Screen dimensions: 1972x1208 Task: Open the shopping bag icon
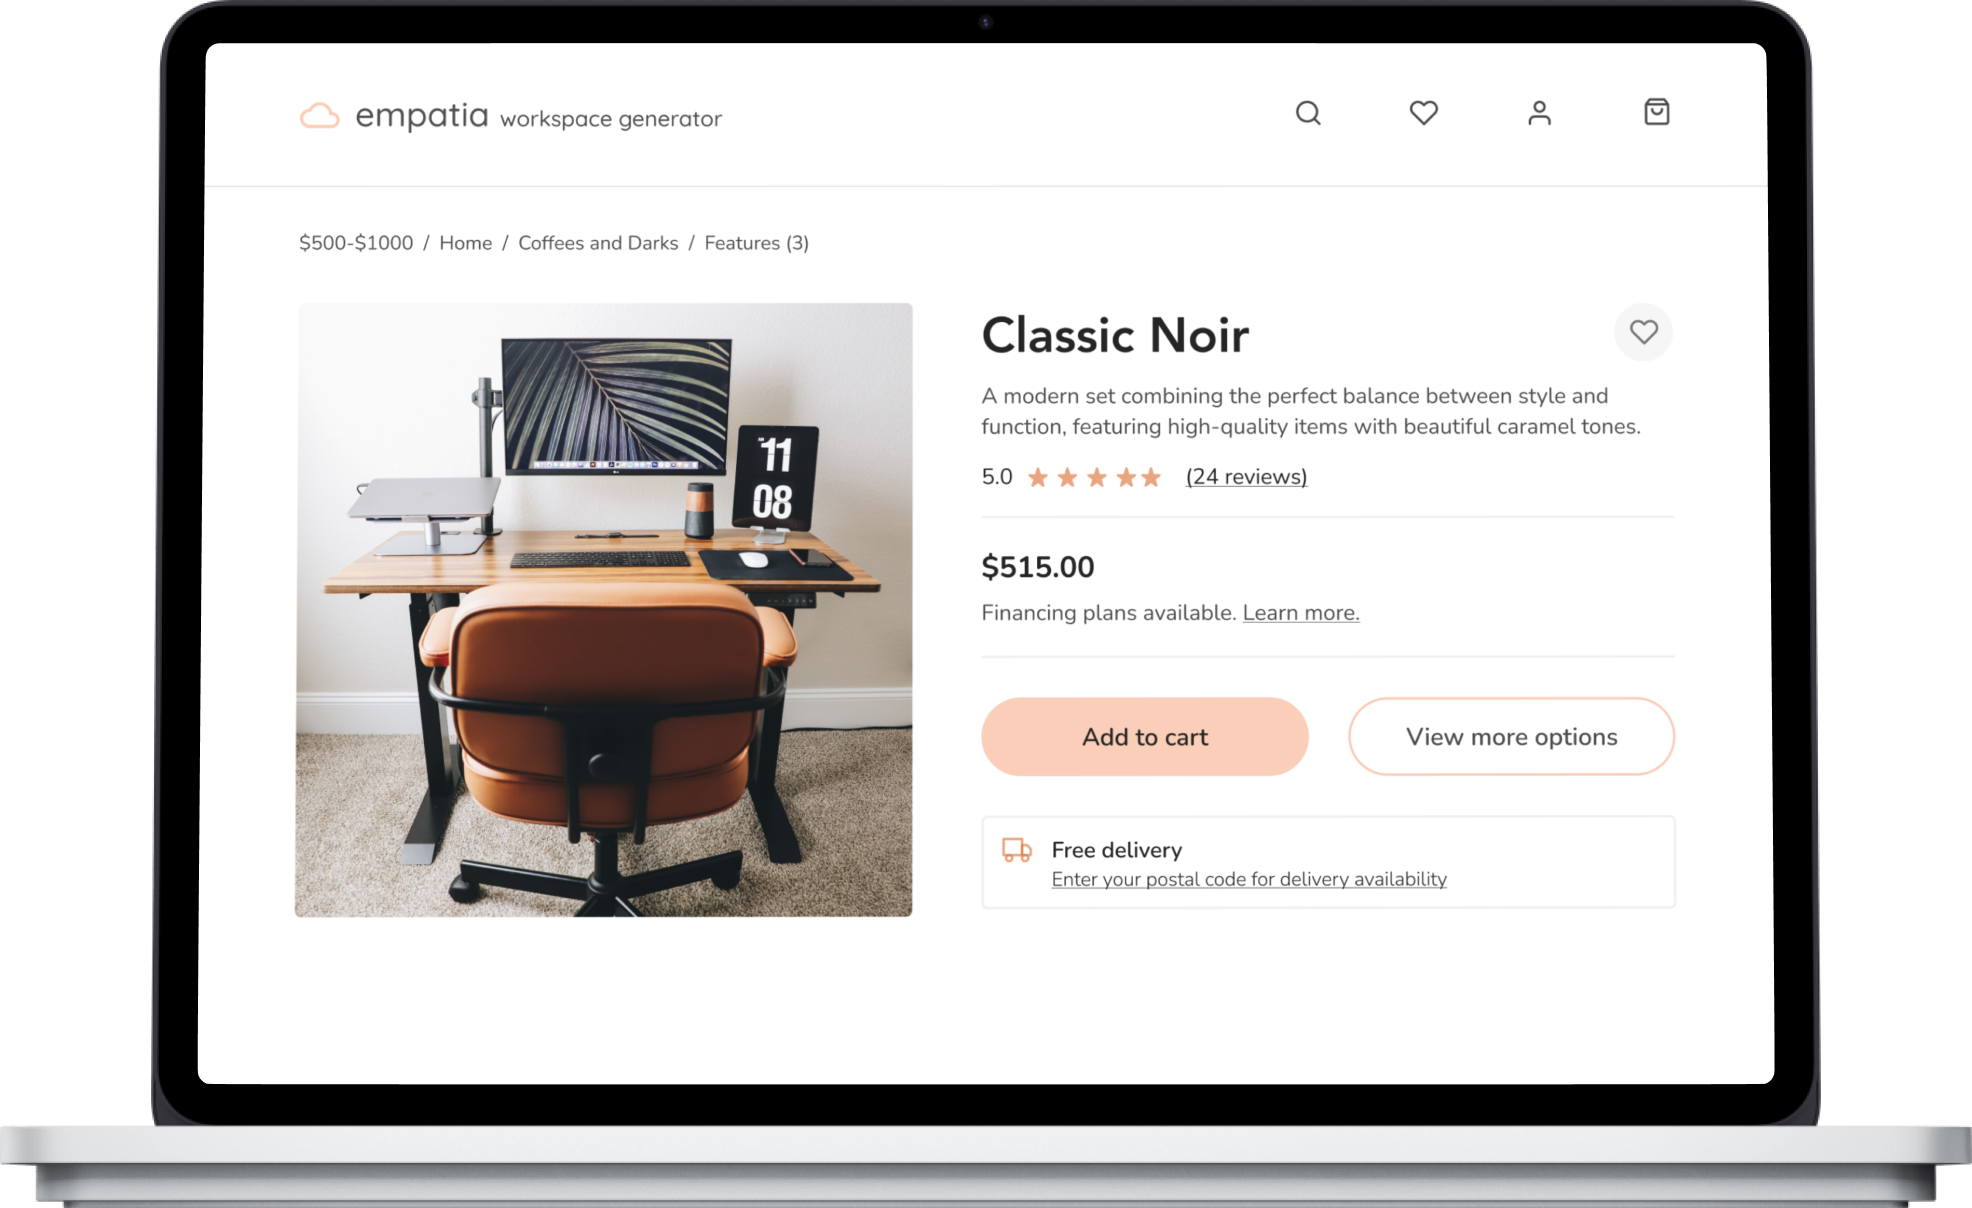pos(1657,112)
